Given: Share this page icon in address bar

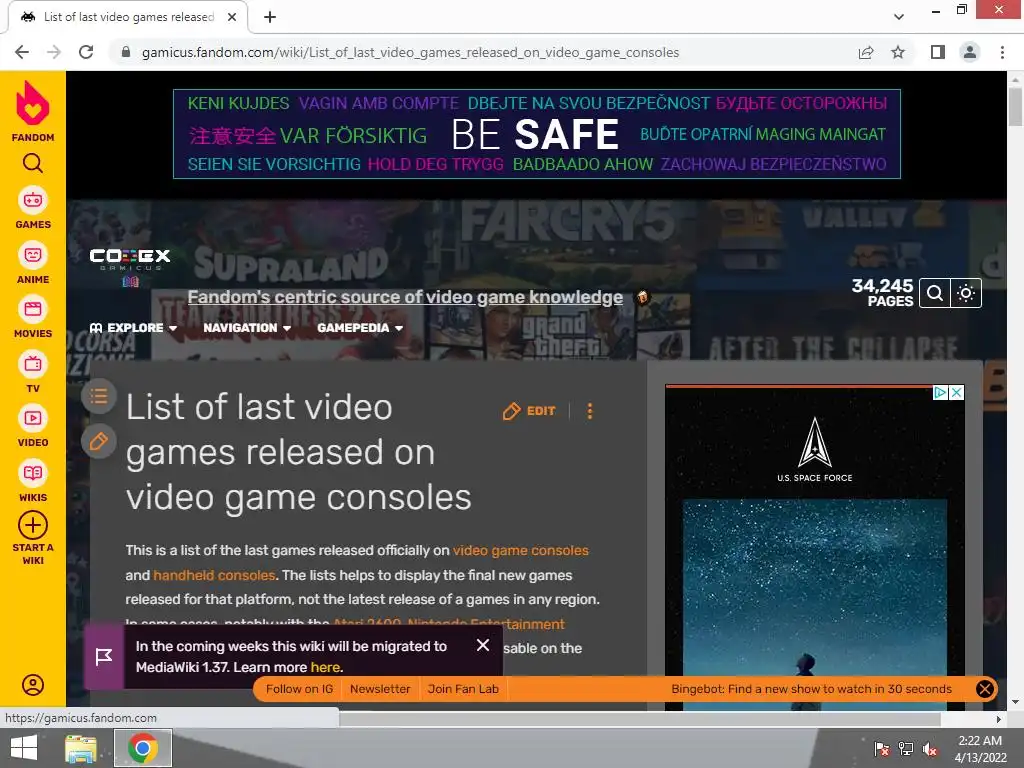Looking at the screenshot, I should coord(866,52).
